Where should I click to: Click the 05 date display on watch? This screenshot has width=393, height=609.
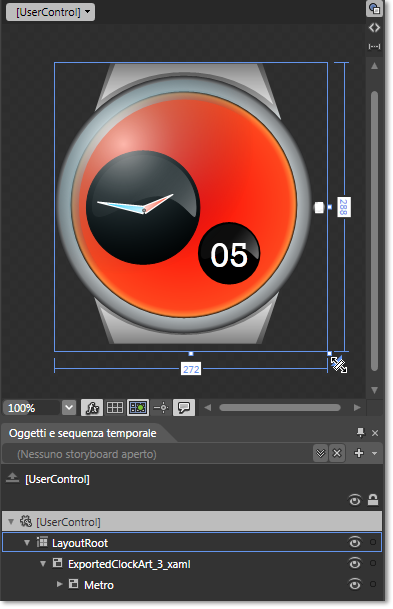[229, 254]
